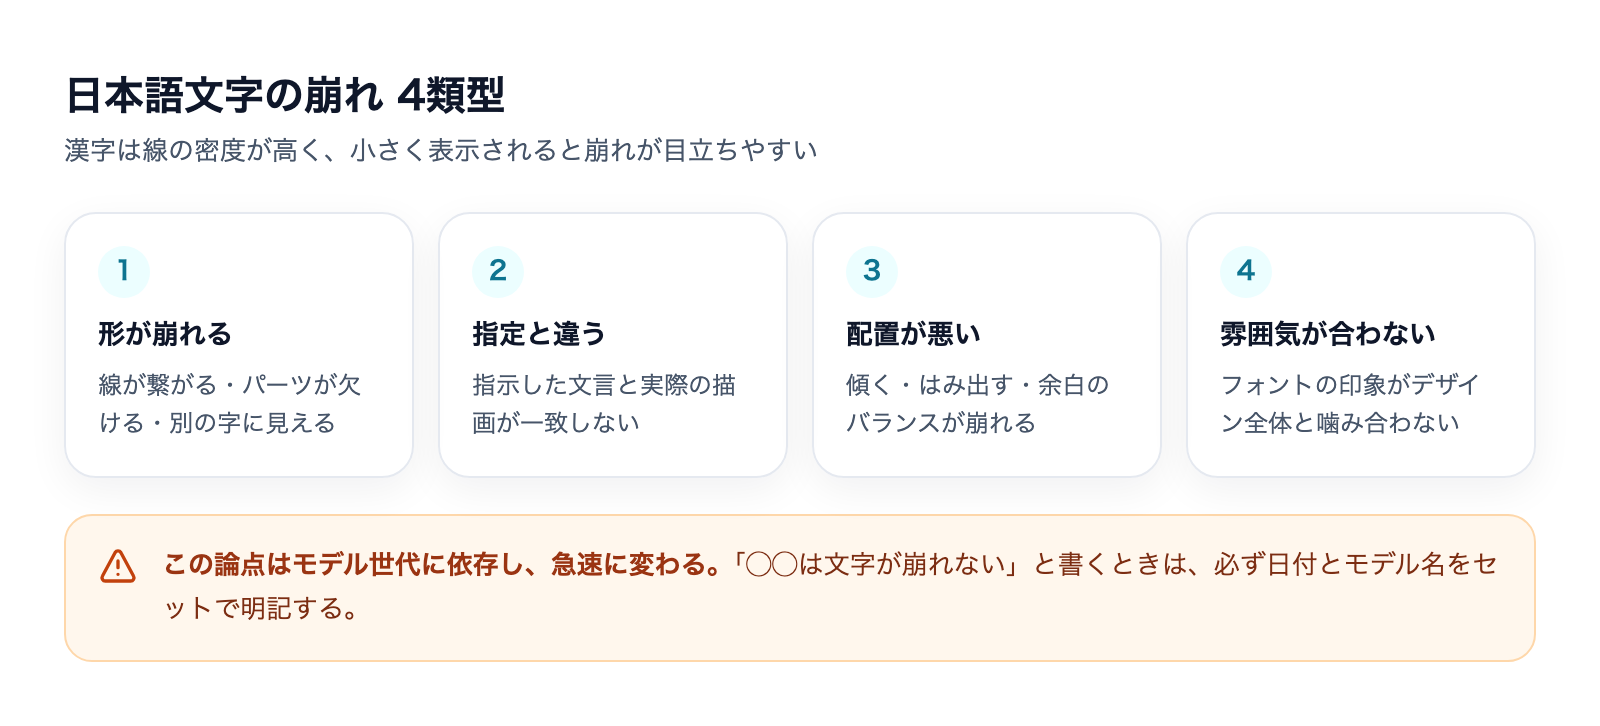Click the orange warning triangle icon
Screen dimensions: 1600x726
click(118, 566)
